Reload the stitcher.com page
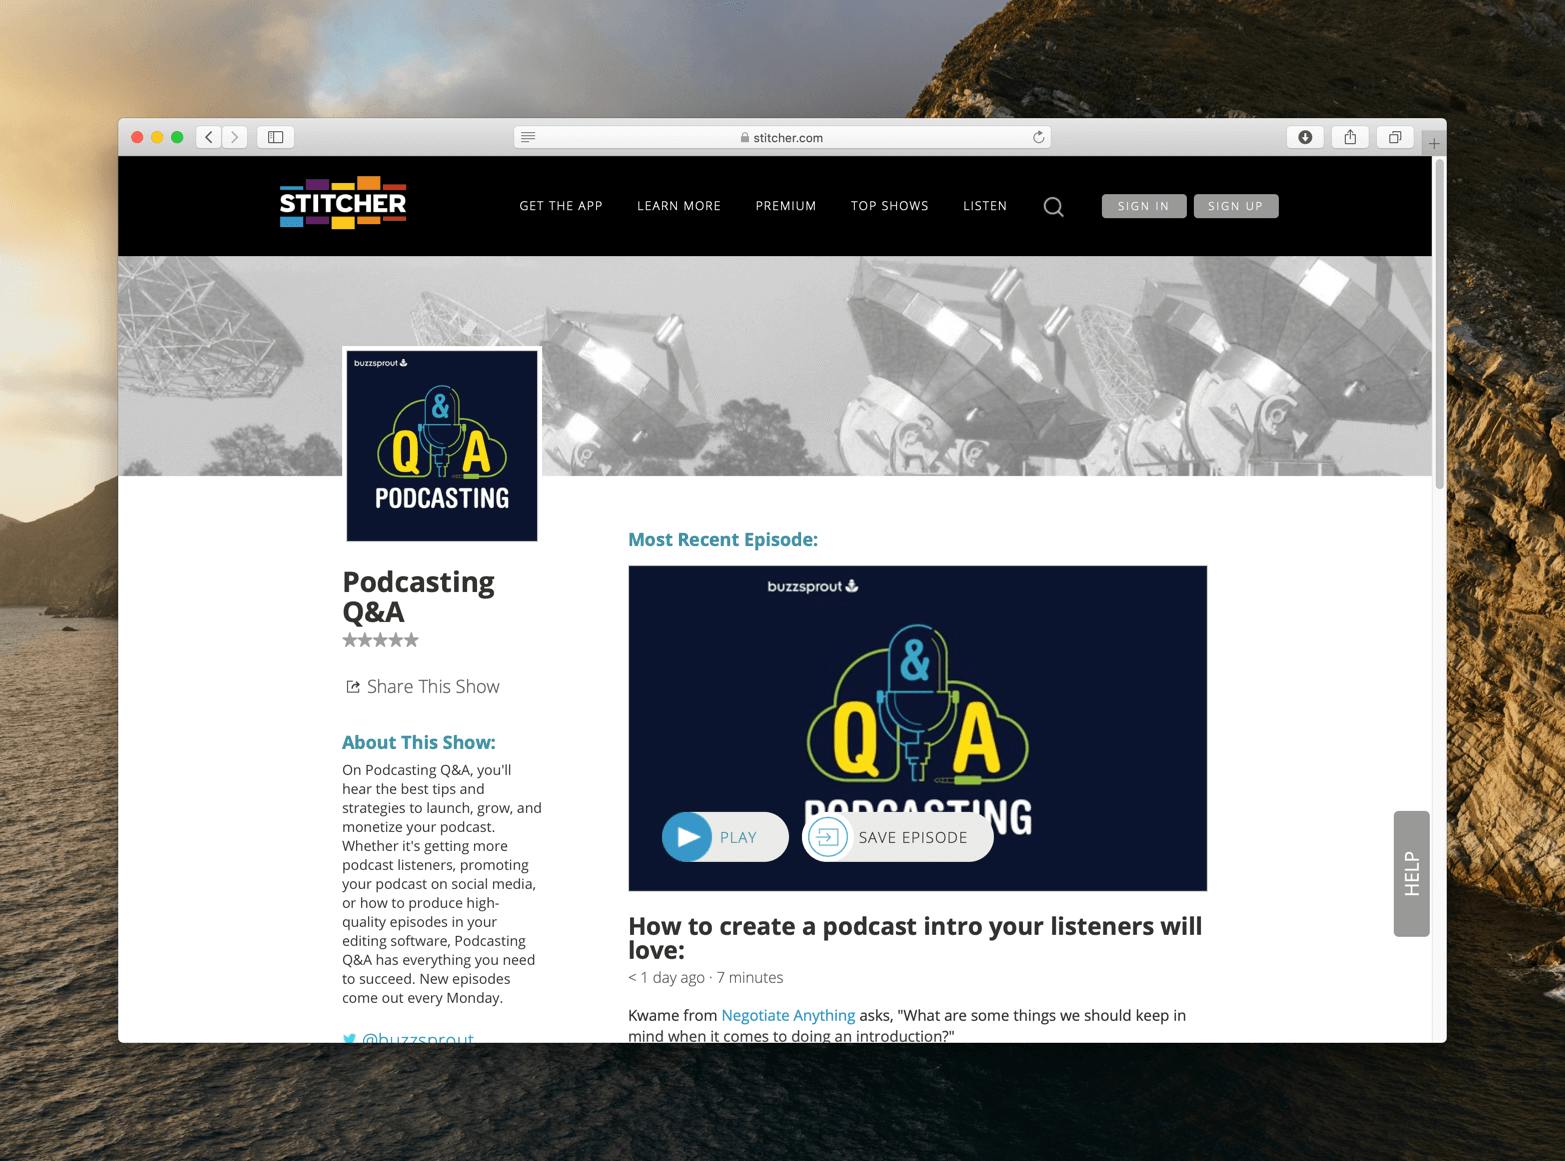 (1037, 137)
